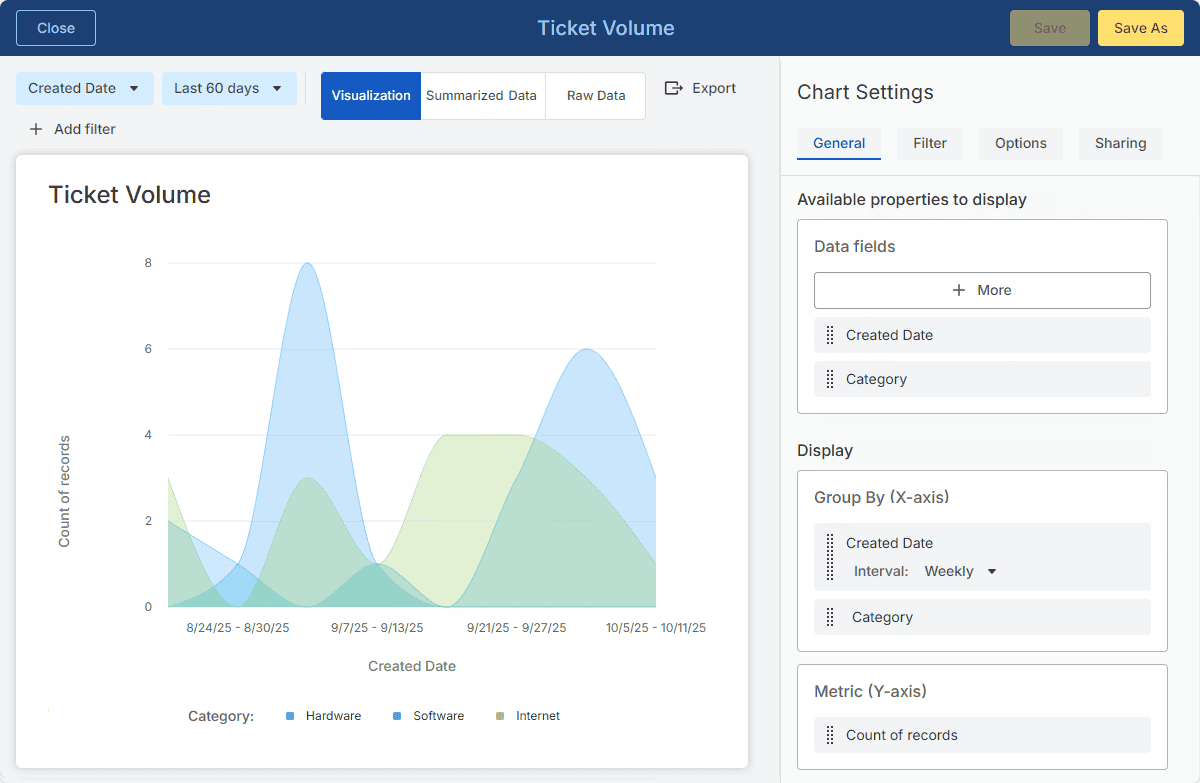Screen dimensions: 1200x783
Task: Expand the Weekly interval dropdown
Action: point(960,571)
